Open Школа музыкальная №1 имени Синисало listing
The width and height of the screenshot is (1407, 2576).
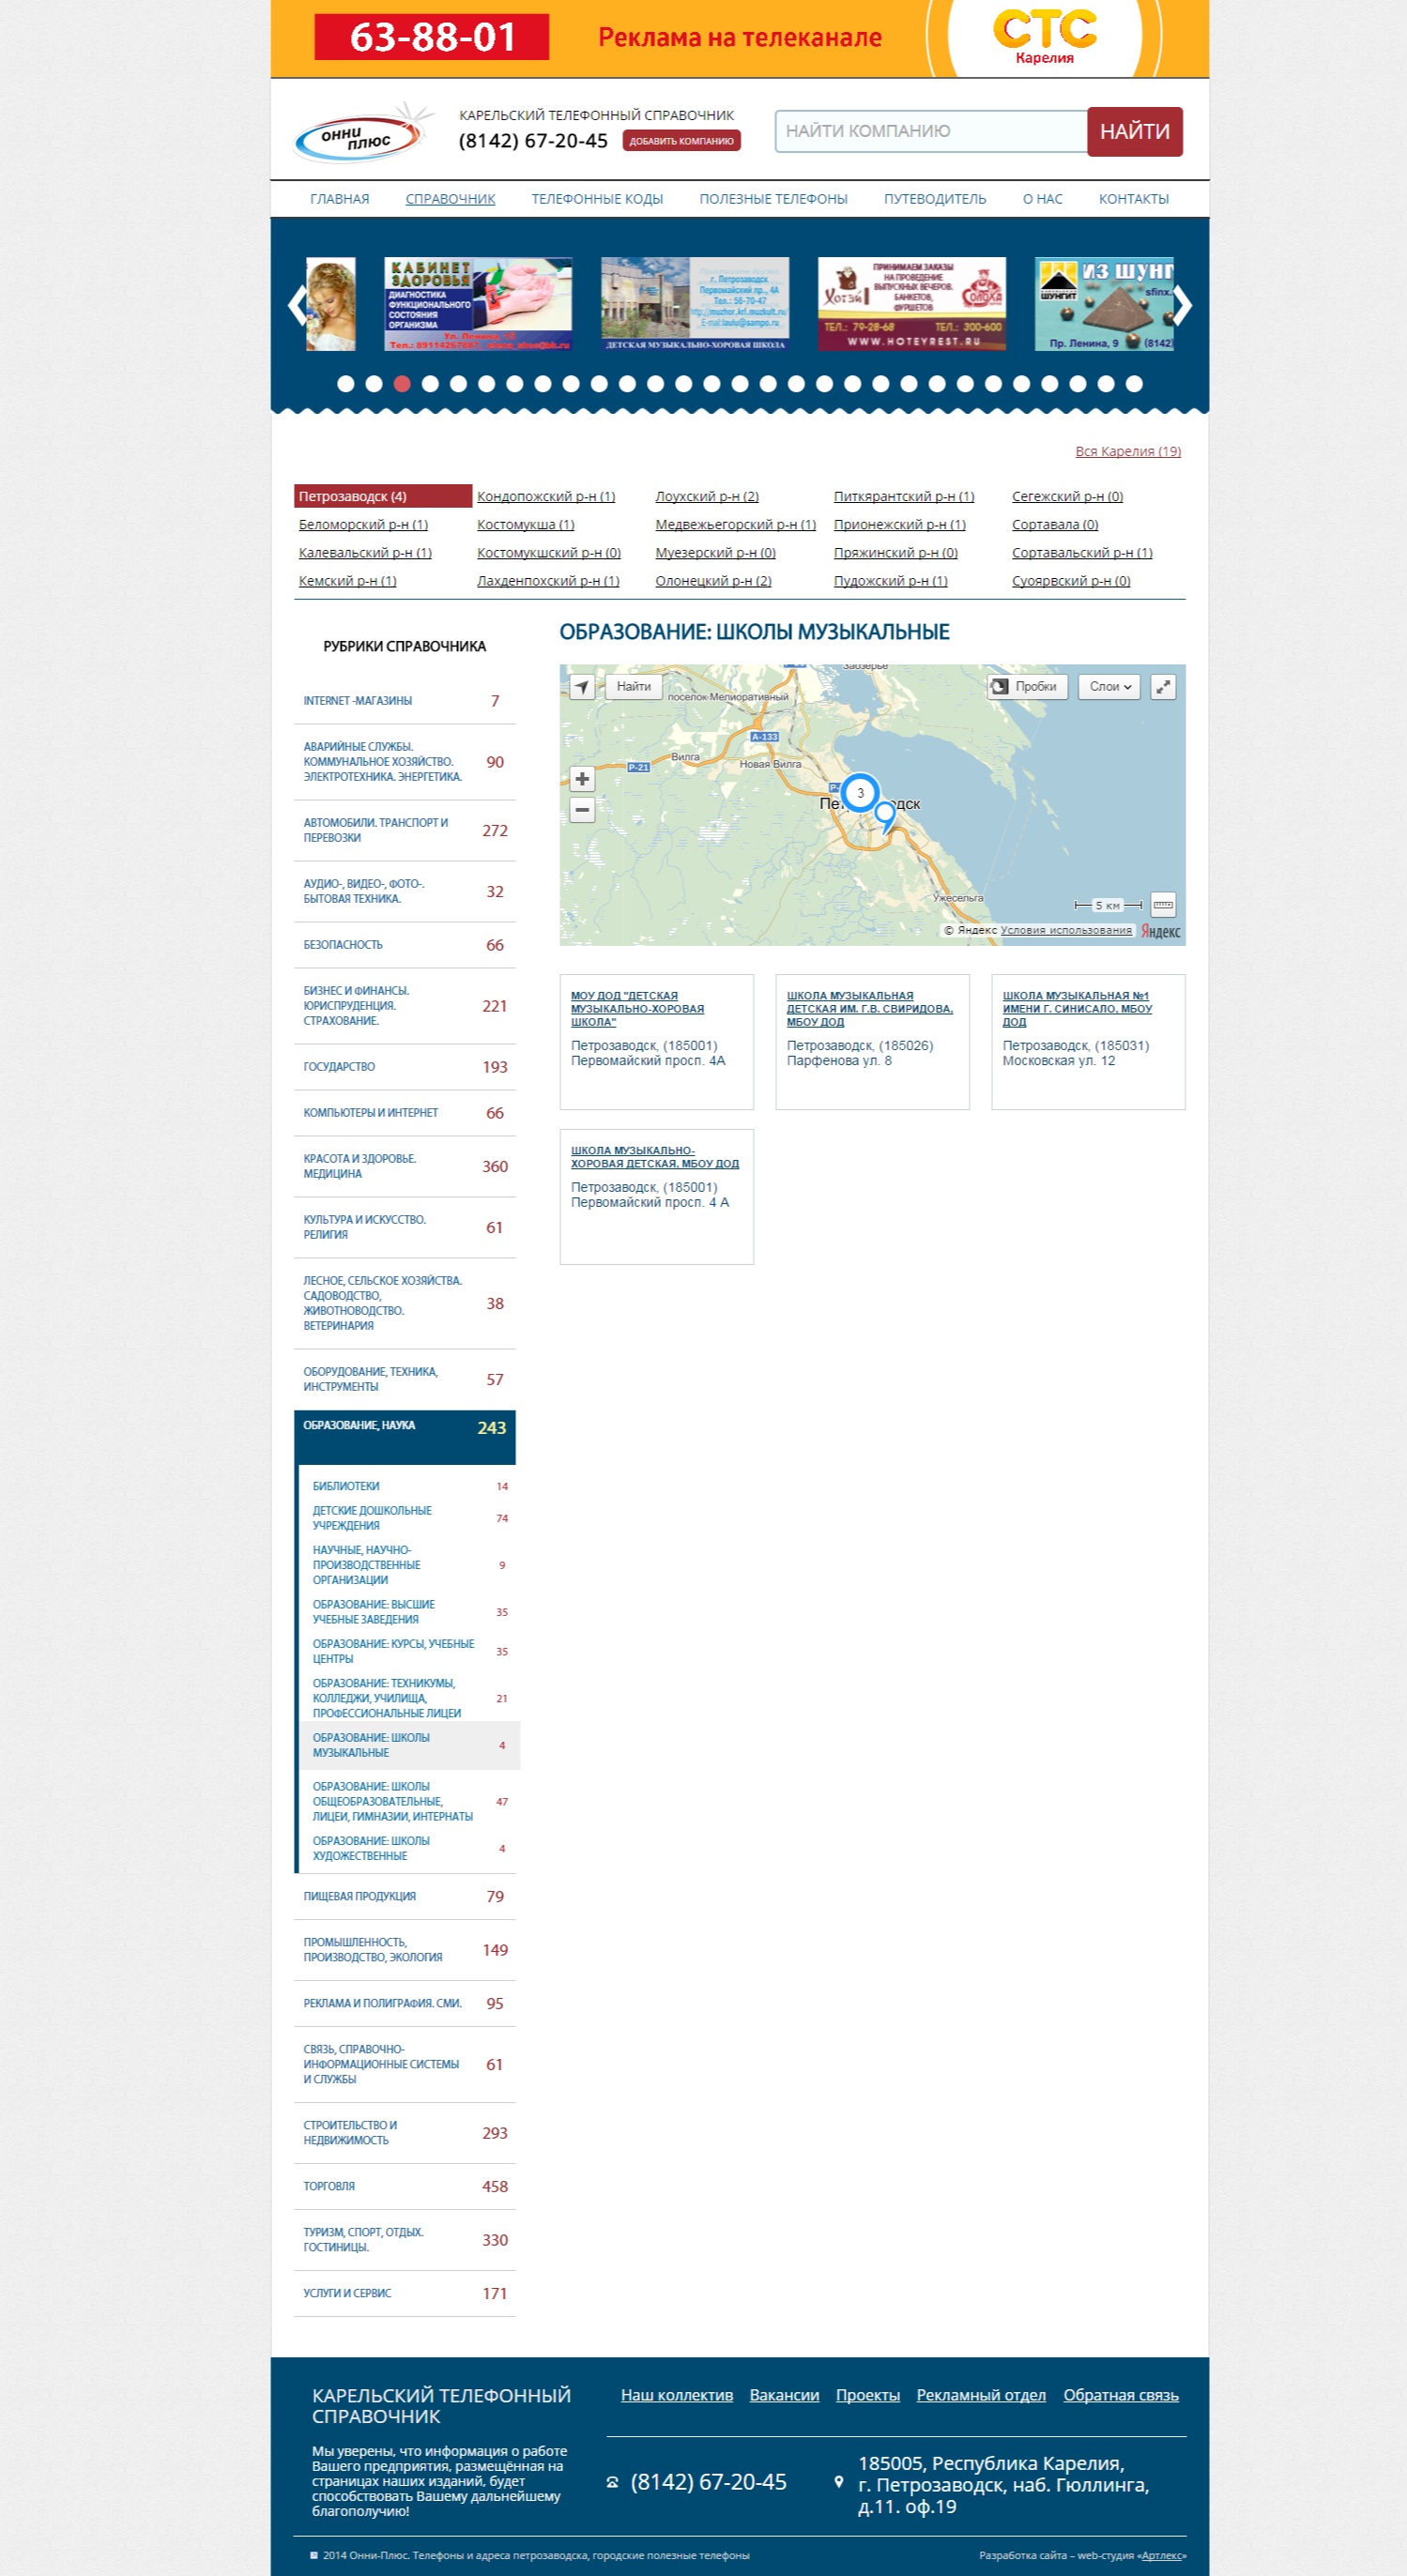[1077, 1008]
